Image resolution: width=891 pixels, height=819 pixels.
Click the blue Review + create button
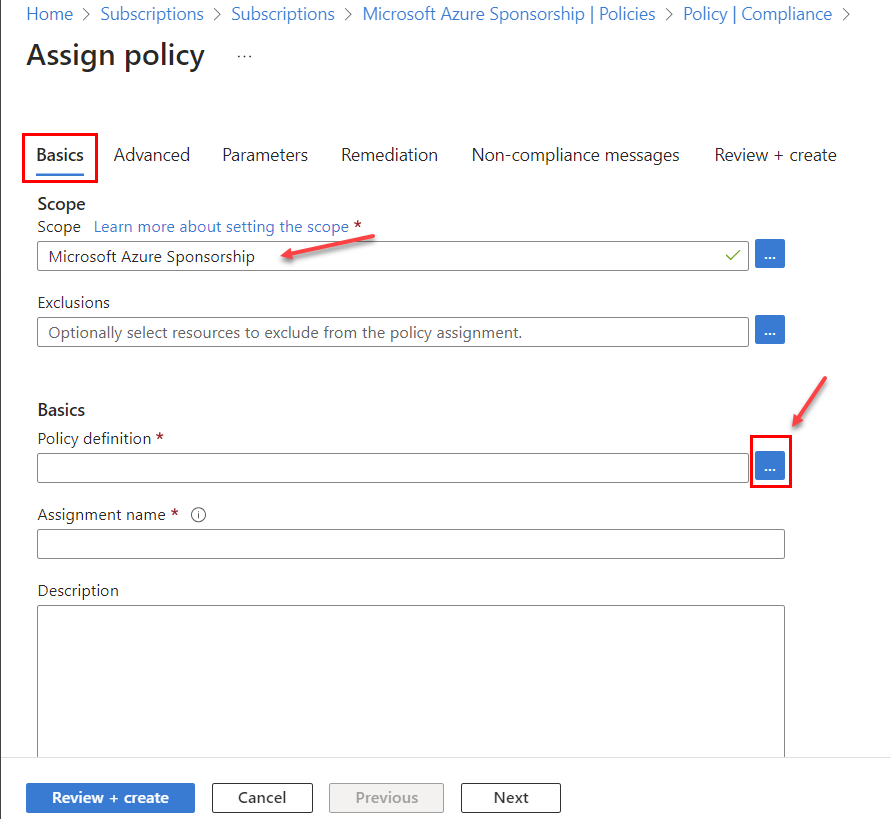point(110,797)
